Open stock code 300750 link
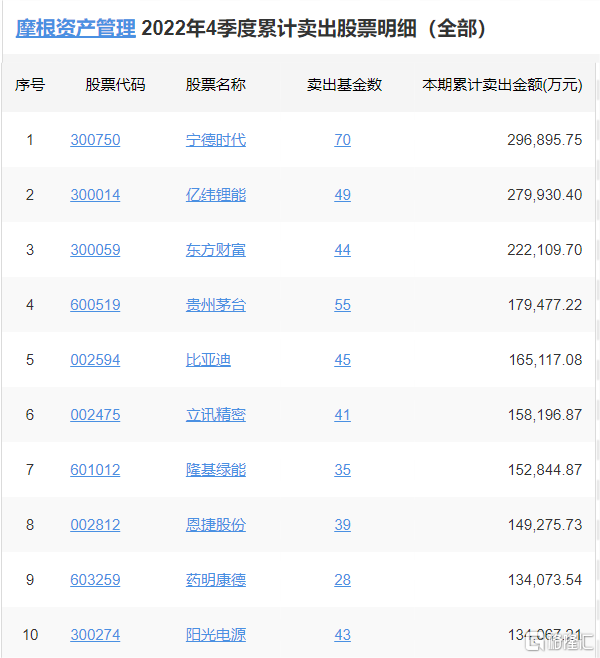The width and height of the screenshot is (600, 658). coord(95,140)
